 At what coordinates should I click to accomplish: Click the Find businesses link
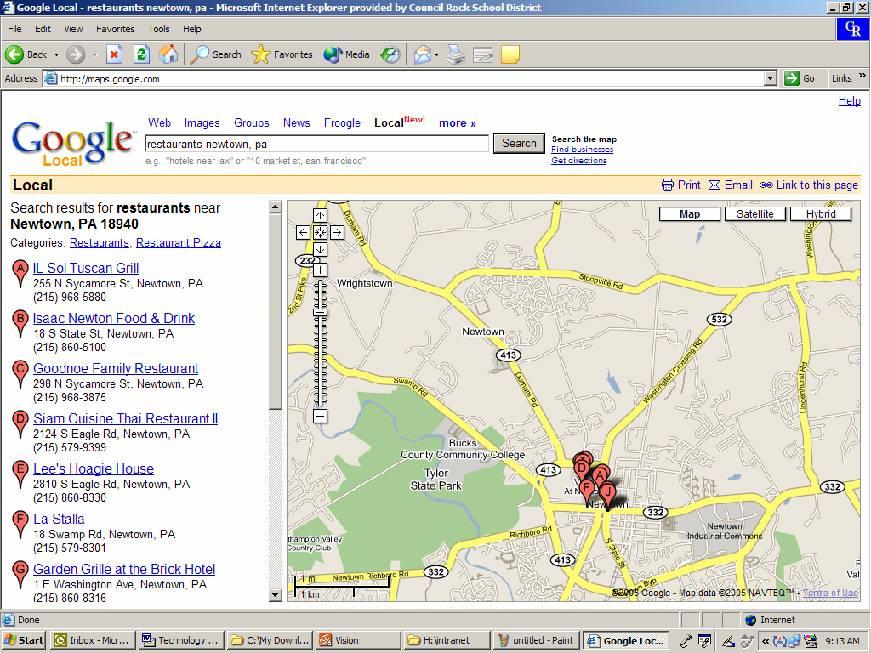pyautogui.click(x=582, y=149)
